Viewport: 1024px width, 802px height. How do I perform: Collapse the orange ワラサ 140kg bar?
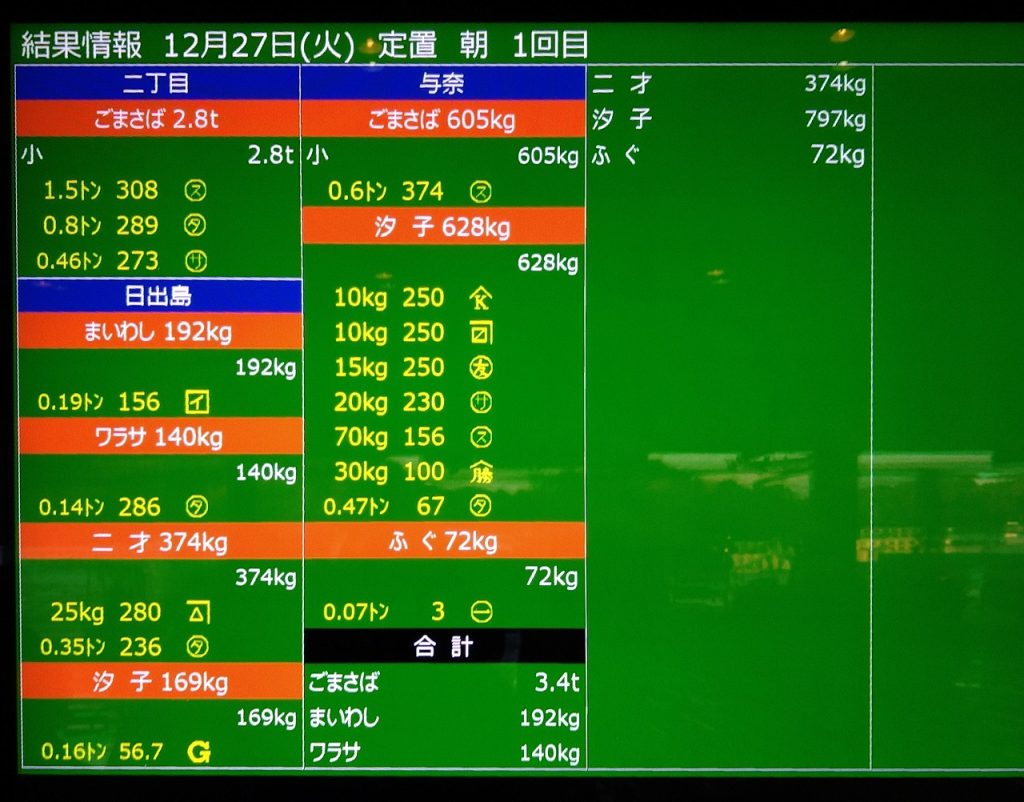click(158, 437)
